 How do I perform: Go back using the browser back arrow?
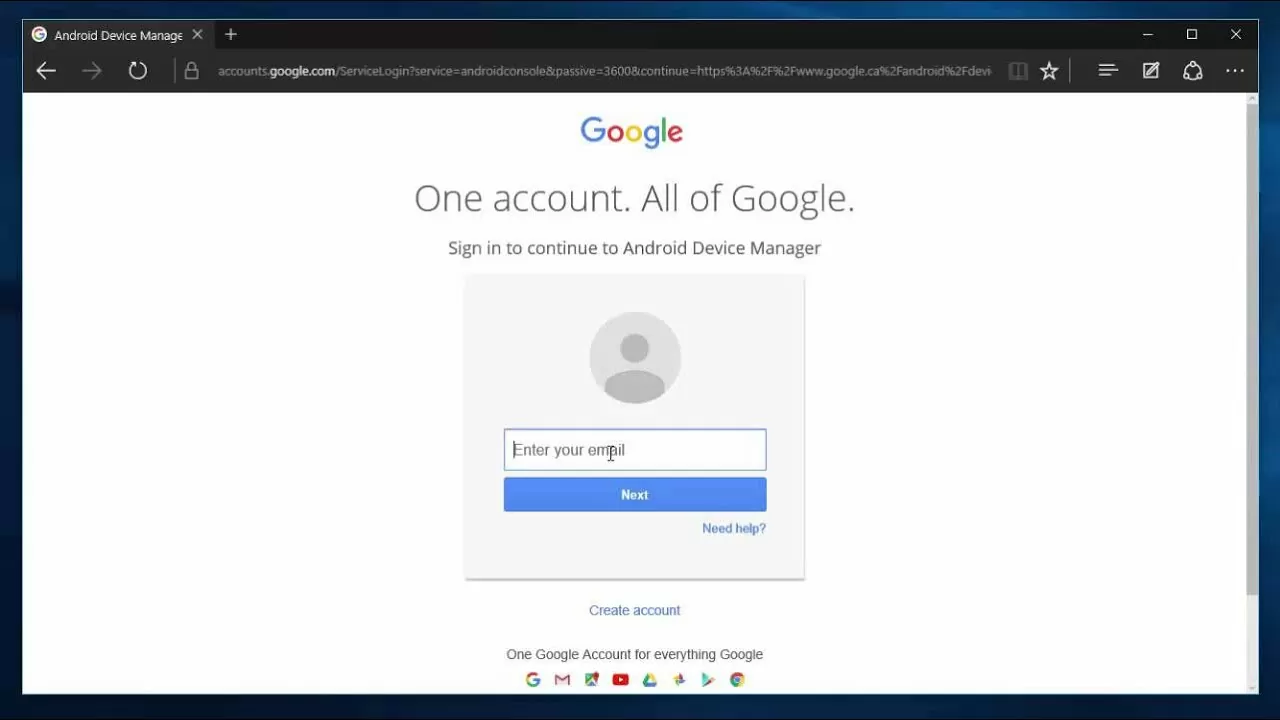tap(46, 71)
